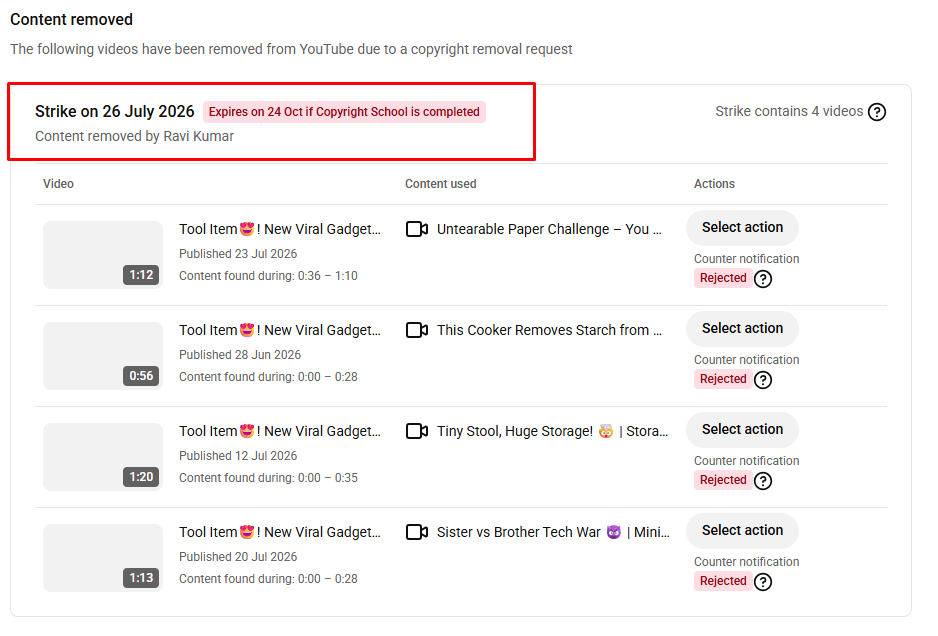
Task: Open thumbnail of video with 0:56 duration
Action: click(x=103, y=356)
